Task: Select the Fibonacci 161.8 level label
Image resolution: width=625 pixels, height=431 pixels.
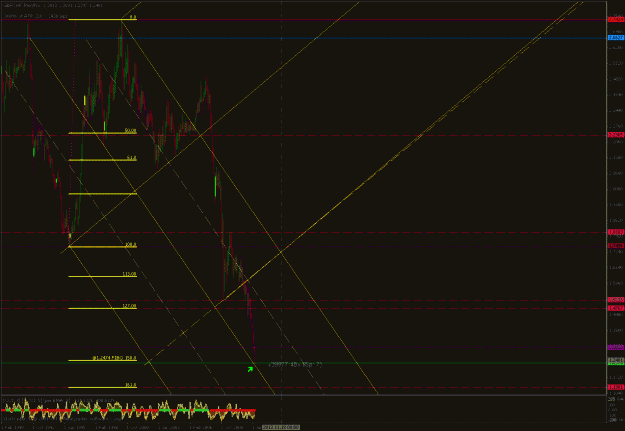Action: click(x=131, y=385)
